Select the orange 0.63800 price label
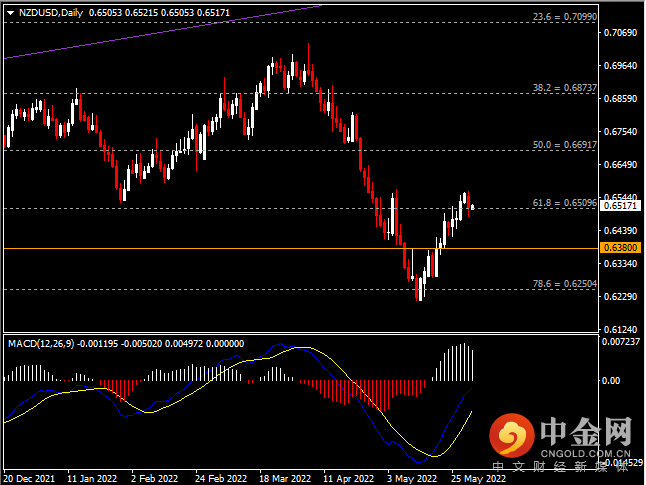The height and width of the screenshot is (485, 646). tap(621, 247)
